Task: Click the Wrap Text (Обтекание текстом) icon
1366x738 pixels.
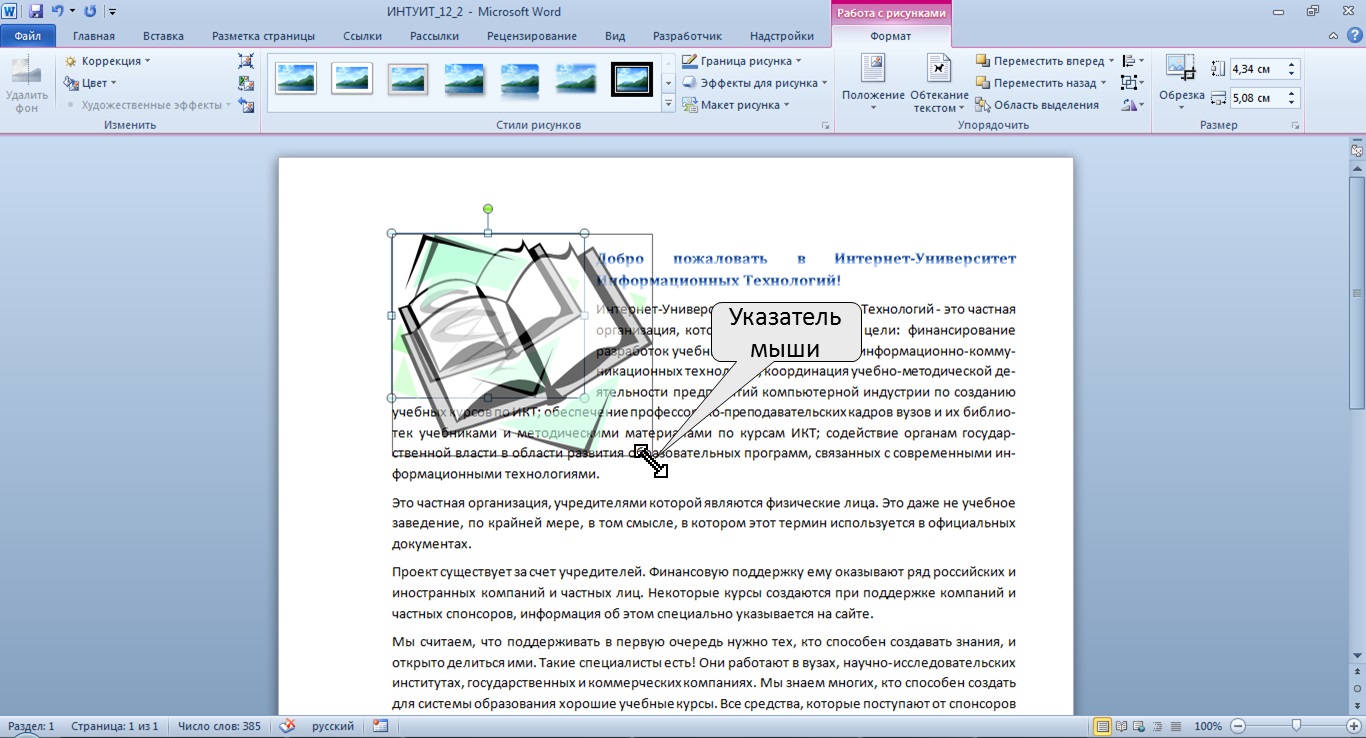Action: pos(940,82)
